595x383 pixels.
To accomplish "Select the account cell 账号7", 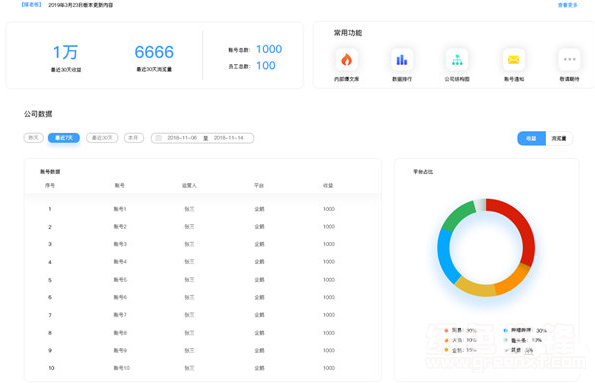I will point(120,315).
